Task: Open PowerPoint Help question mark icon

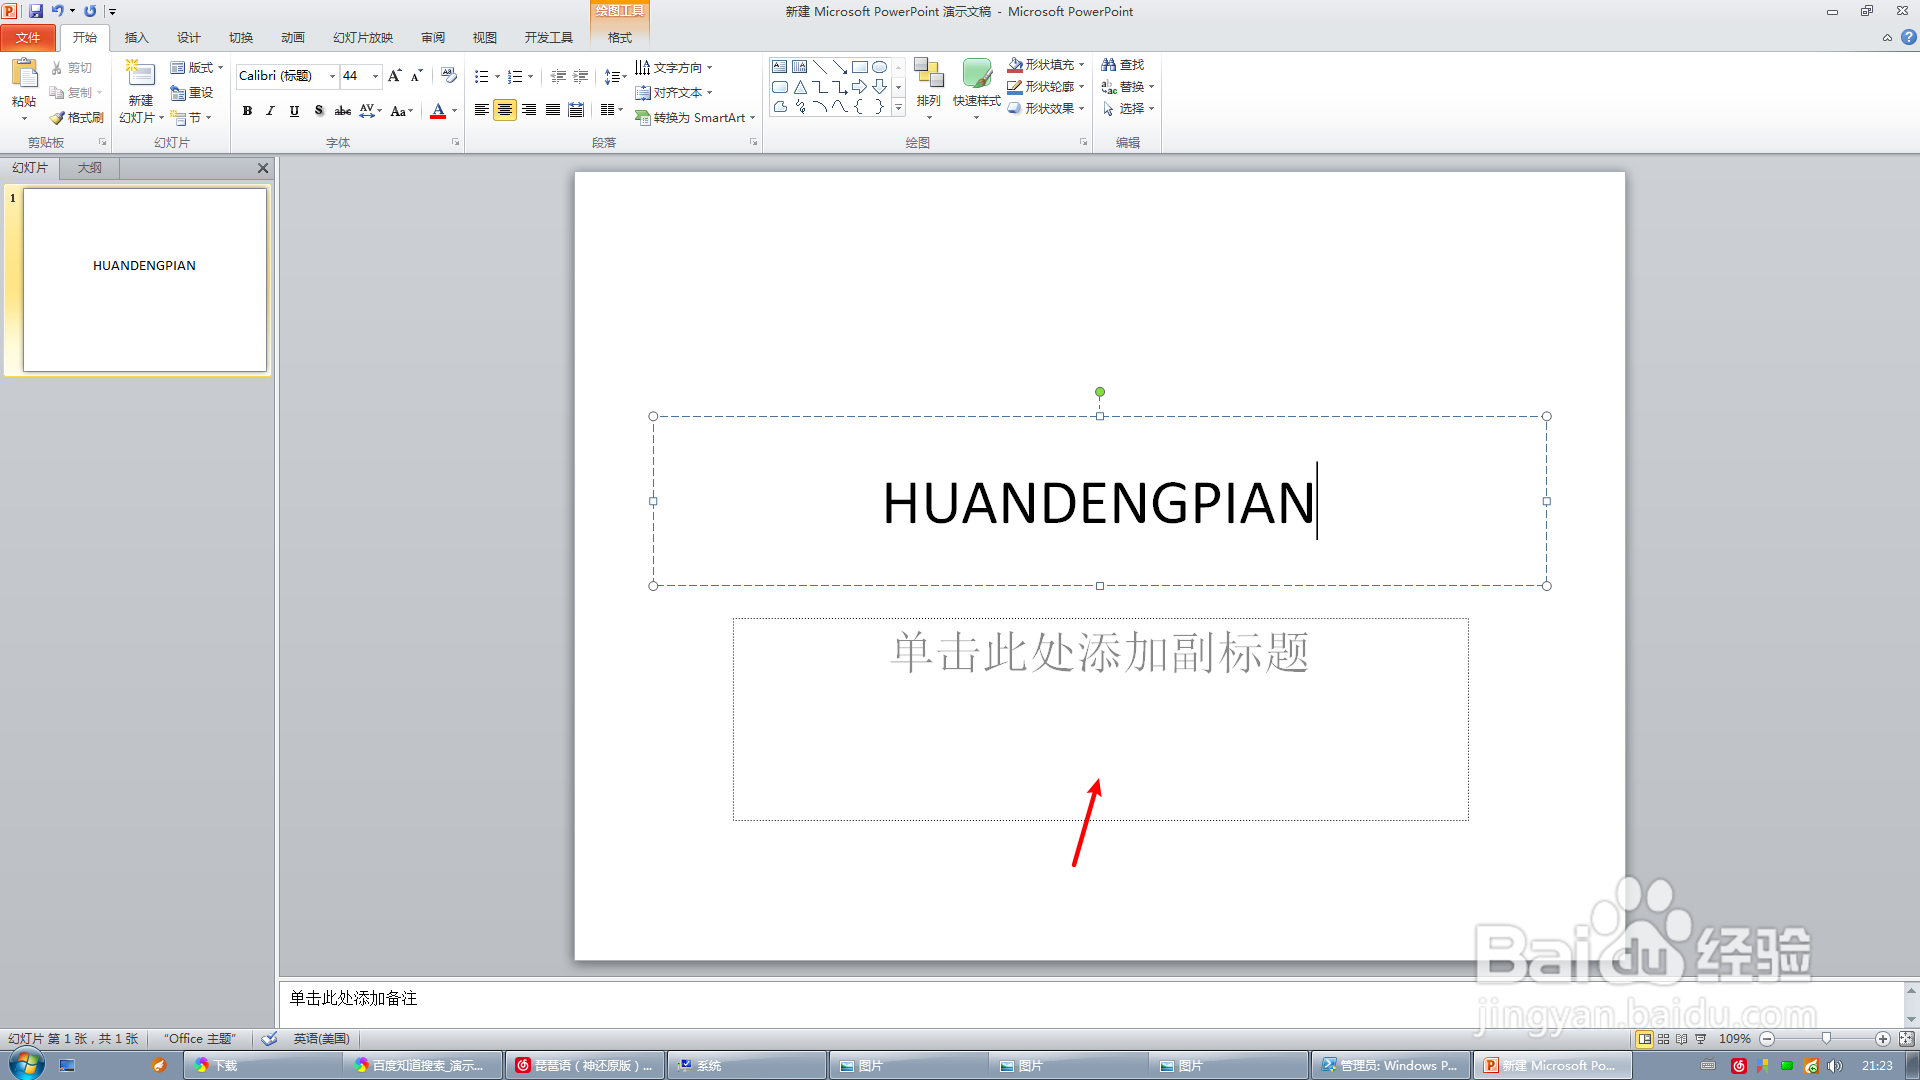Action: 1909,38
